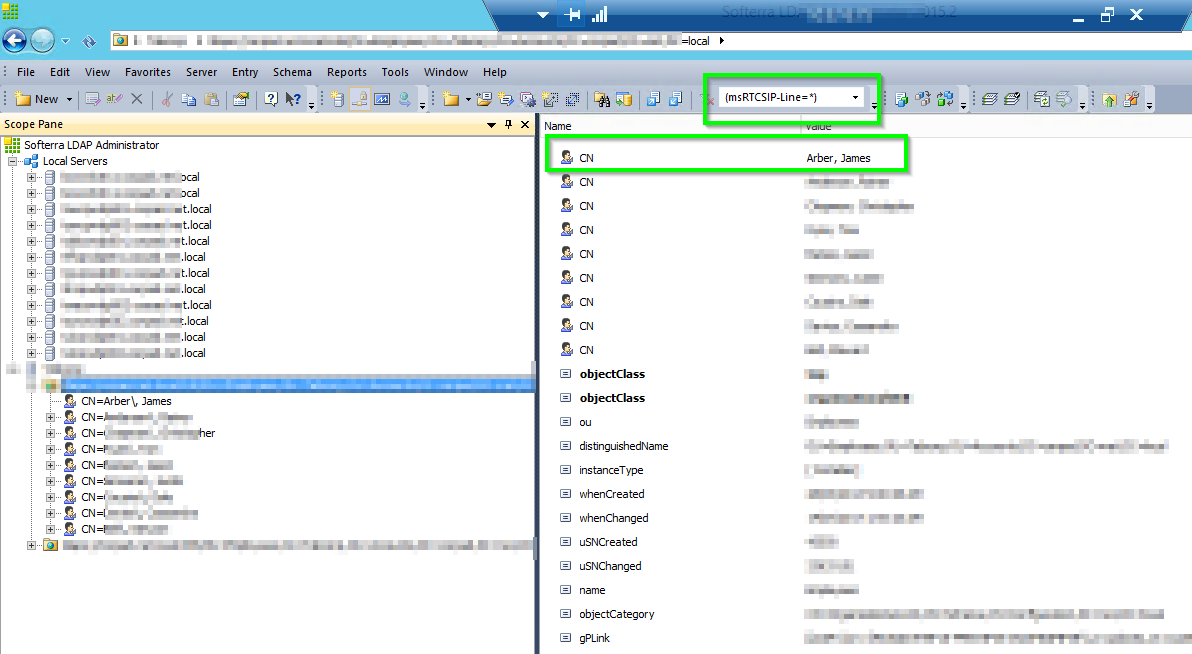1192x654 pixels.
Task: Click the refresh list toolbar icon
Action: click(1041, 99)
